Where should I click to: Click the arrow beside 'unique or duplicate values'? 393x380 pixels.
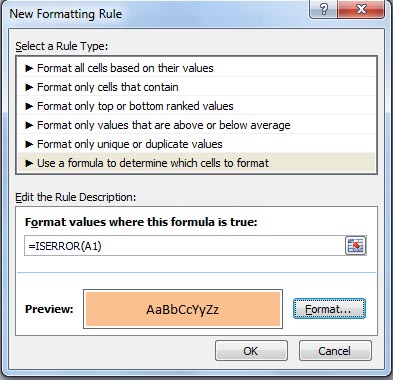pos(29,144)
